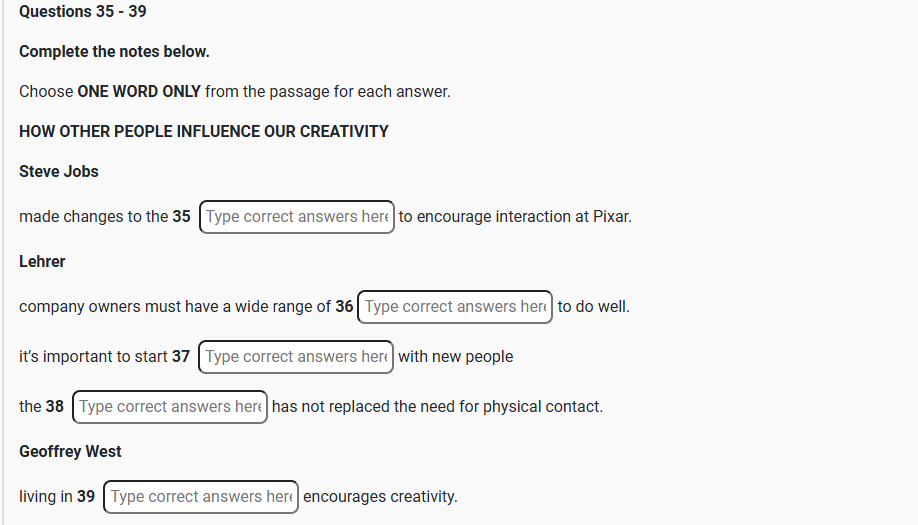Click the bold number 35 label
Image resolution: width=918 pixels, height=525 pixels.
[181, 217]
